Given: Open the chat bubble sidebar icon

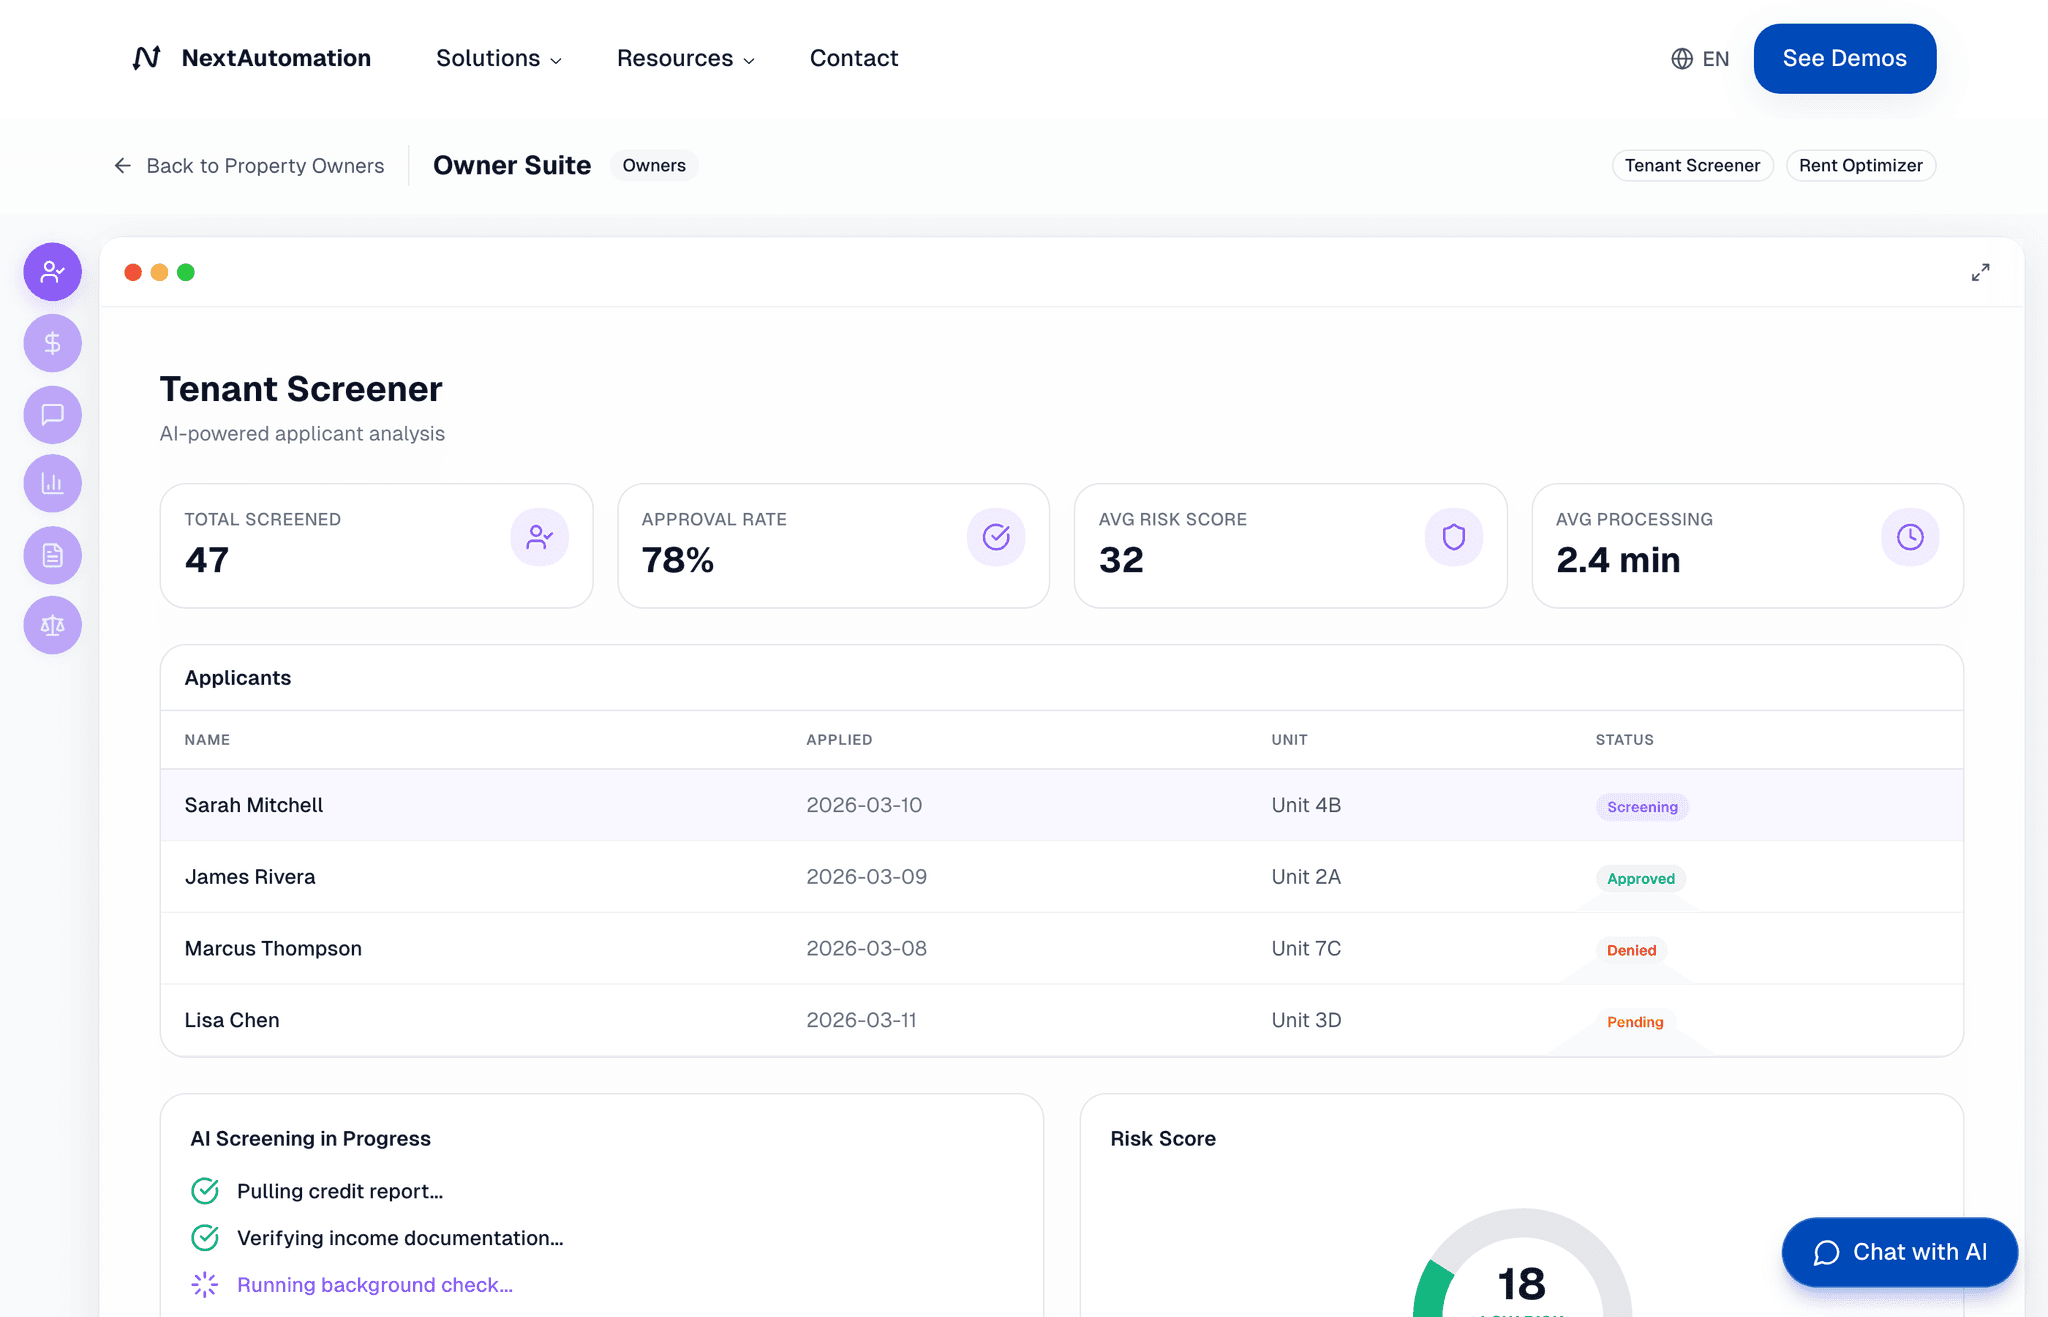Looking at the screenshot, I should pos(52,414).
